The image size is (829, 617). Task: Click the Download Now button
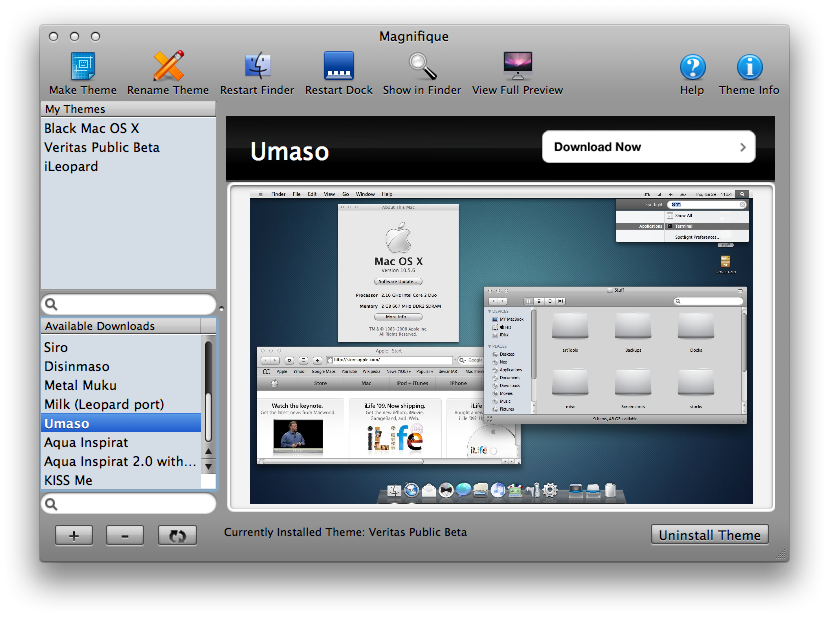click(649, 147)
